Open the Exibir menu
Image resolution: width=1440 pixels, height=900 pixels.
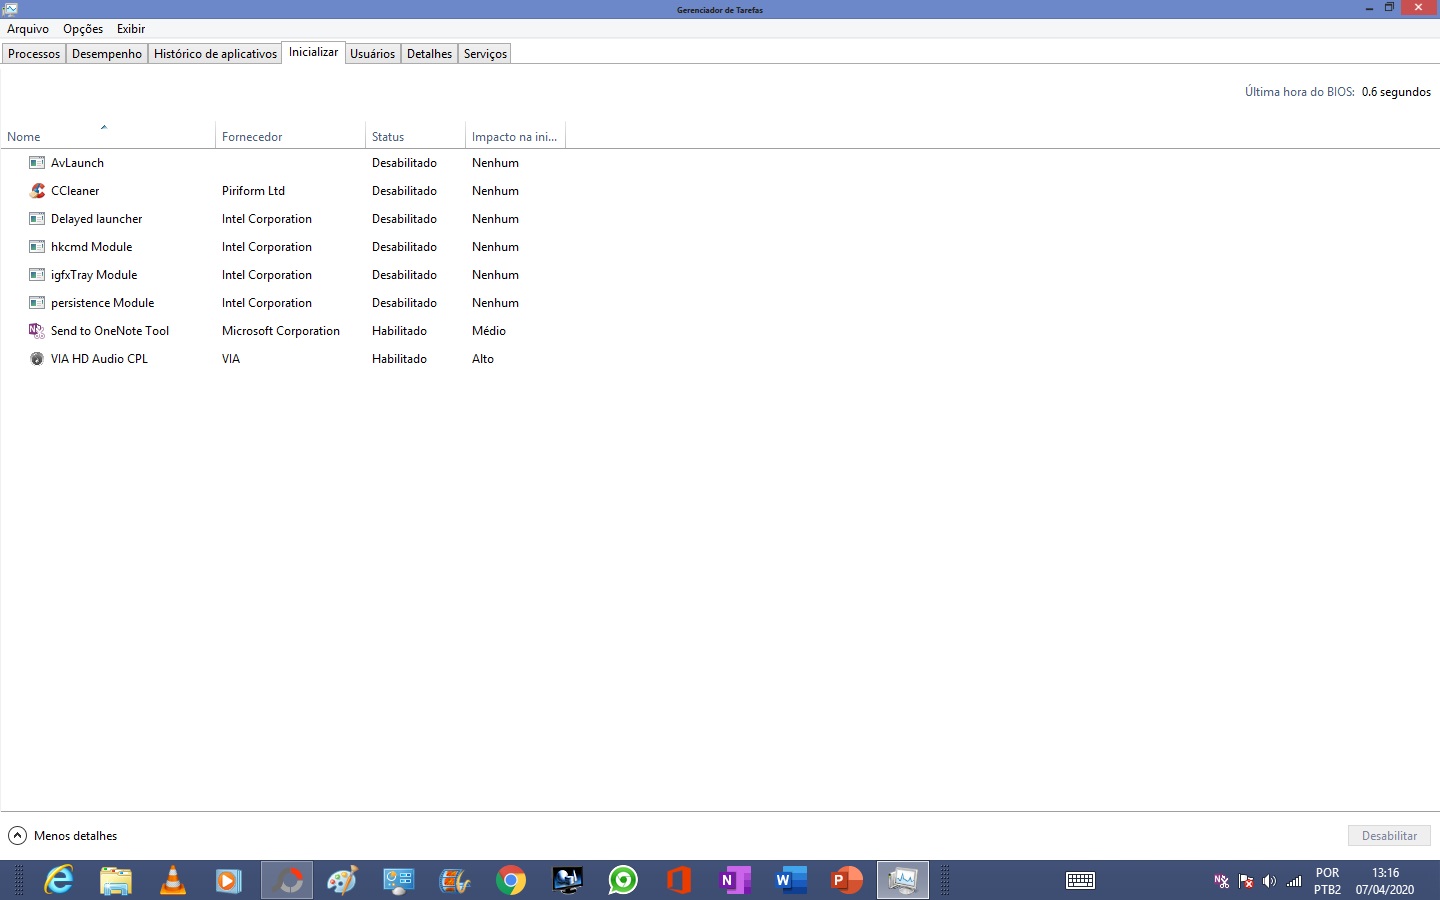pyautogui.click(x=131, y=29)
